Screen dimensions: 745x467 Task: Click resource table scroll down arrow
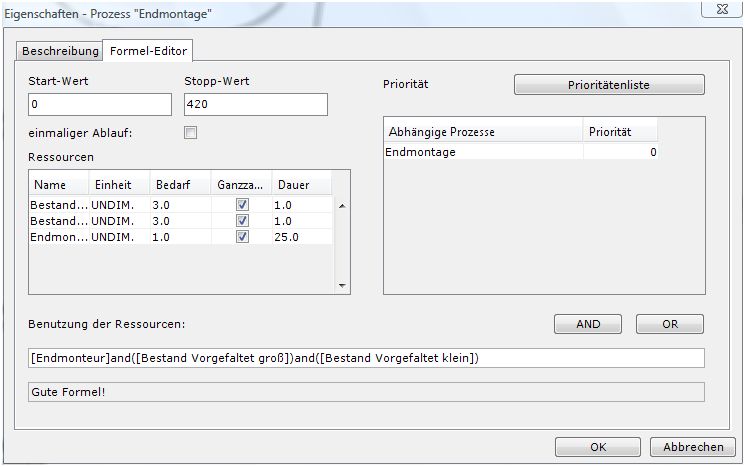click(343, 285)
